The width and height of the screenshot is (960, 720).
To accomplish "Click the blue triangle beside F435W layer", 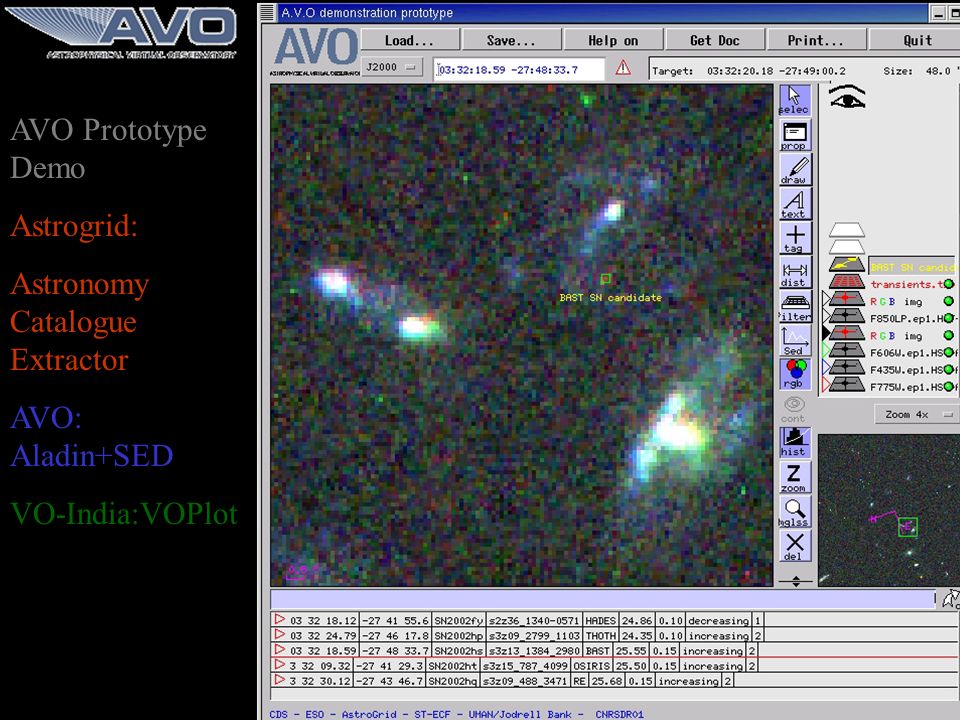I will (x=826, y=367).
